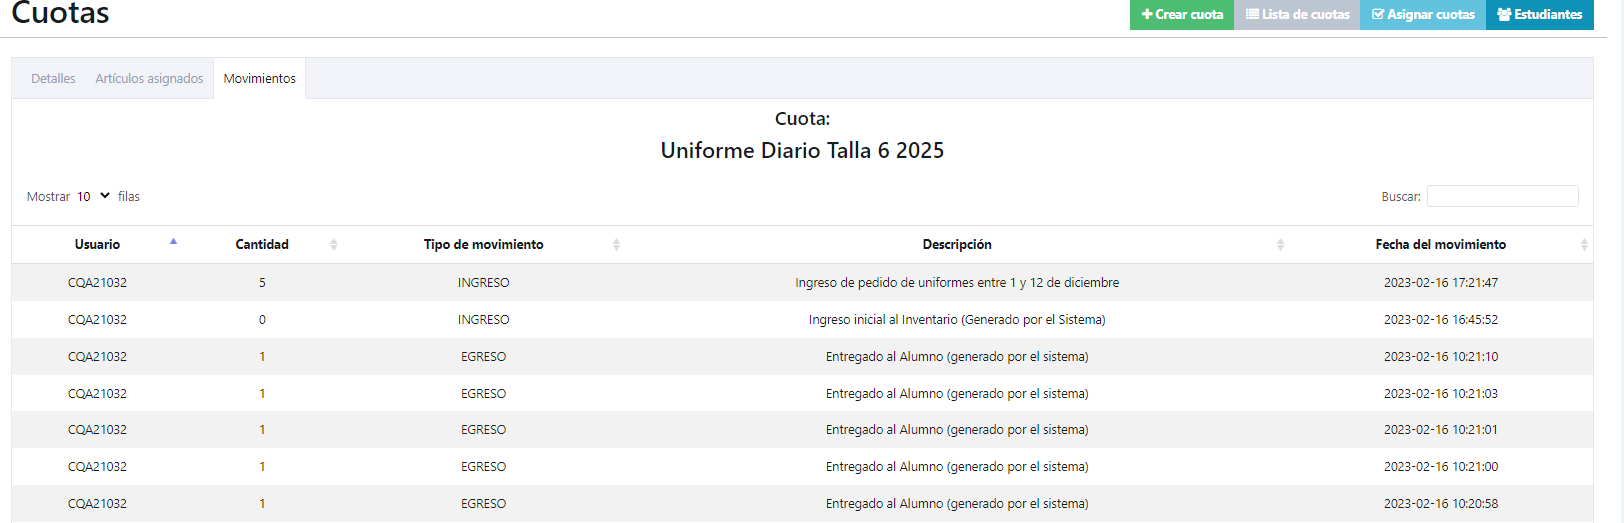Click the check-square icon on Asignar cuotas

[1378, 14]
